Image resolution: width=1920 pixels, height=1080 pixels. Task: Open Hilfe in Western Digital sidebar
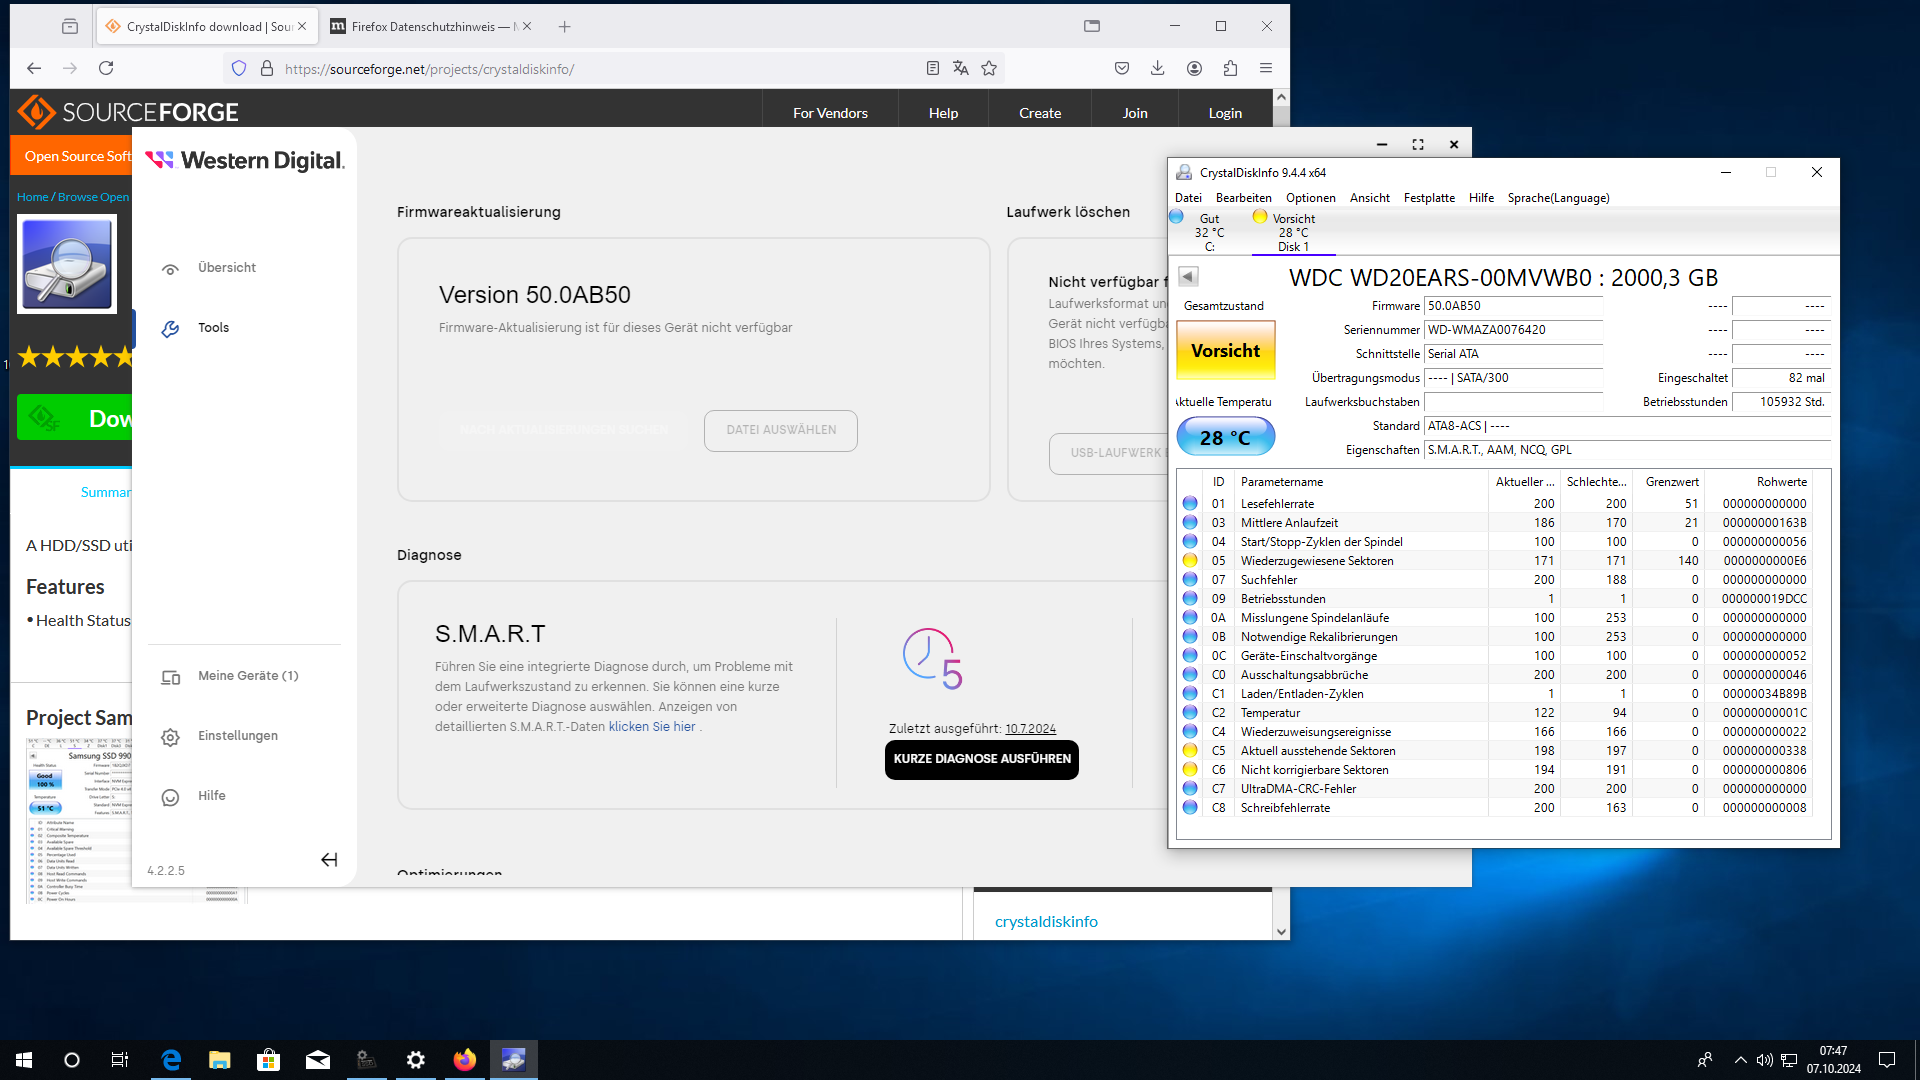coord(211,796)
